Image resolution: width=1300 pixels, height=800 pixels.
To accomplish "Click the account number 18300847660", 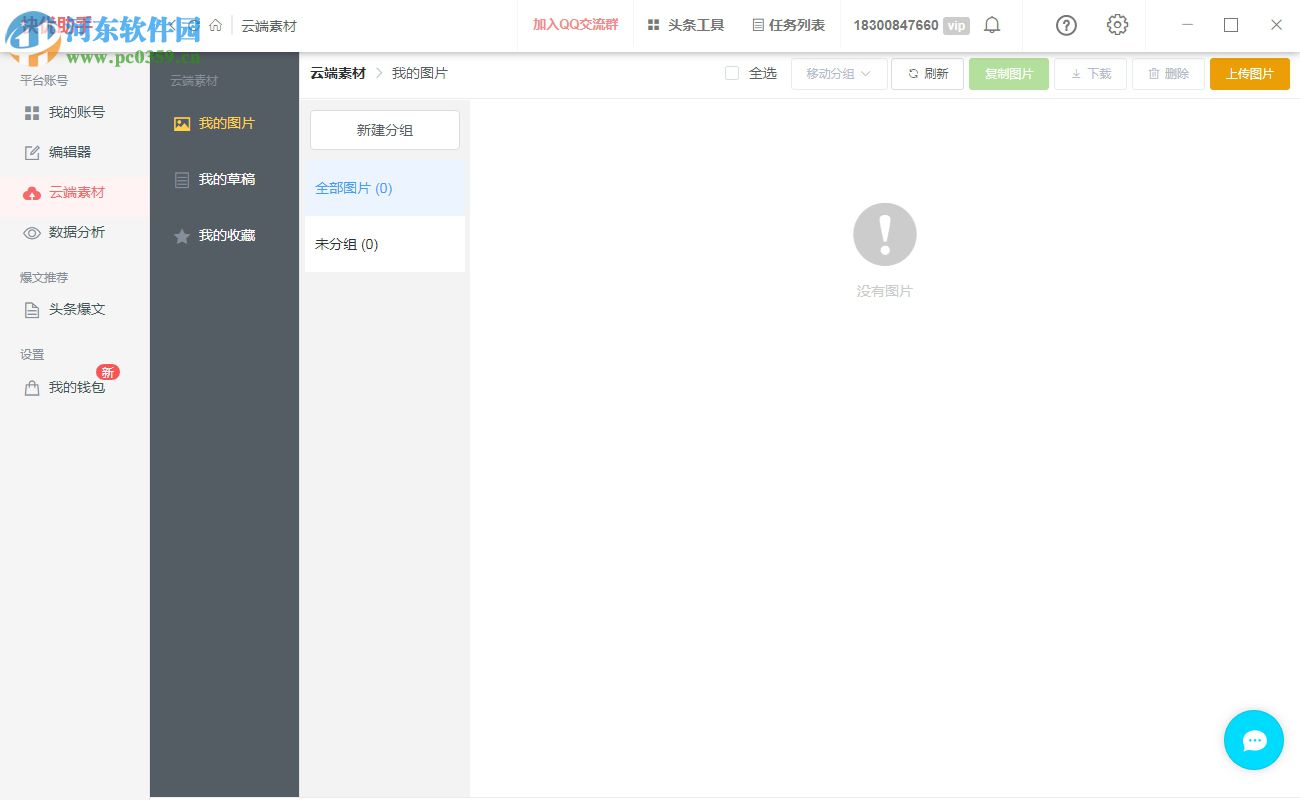I will click(896, 25).
